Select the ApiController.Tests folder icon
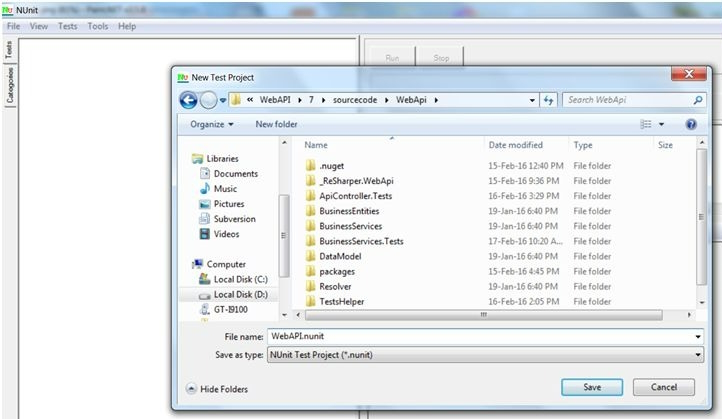722x419 pixels. pos(311,196)
